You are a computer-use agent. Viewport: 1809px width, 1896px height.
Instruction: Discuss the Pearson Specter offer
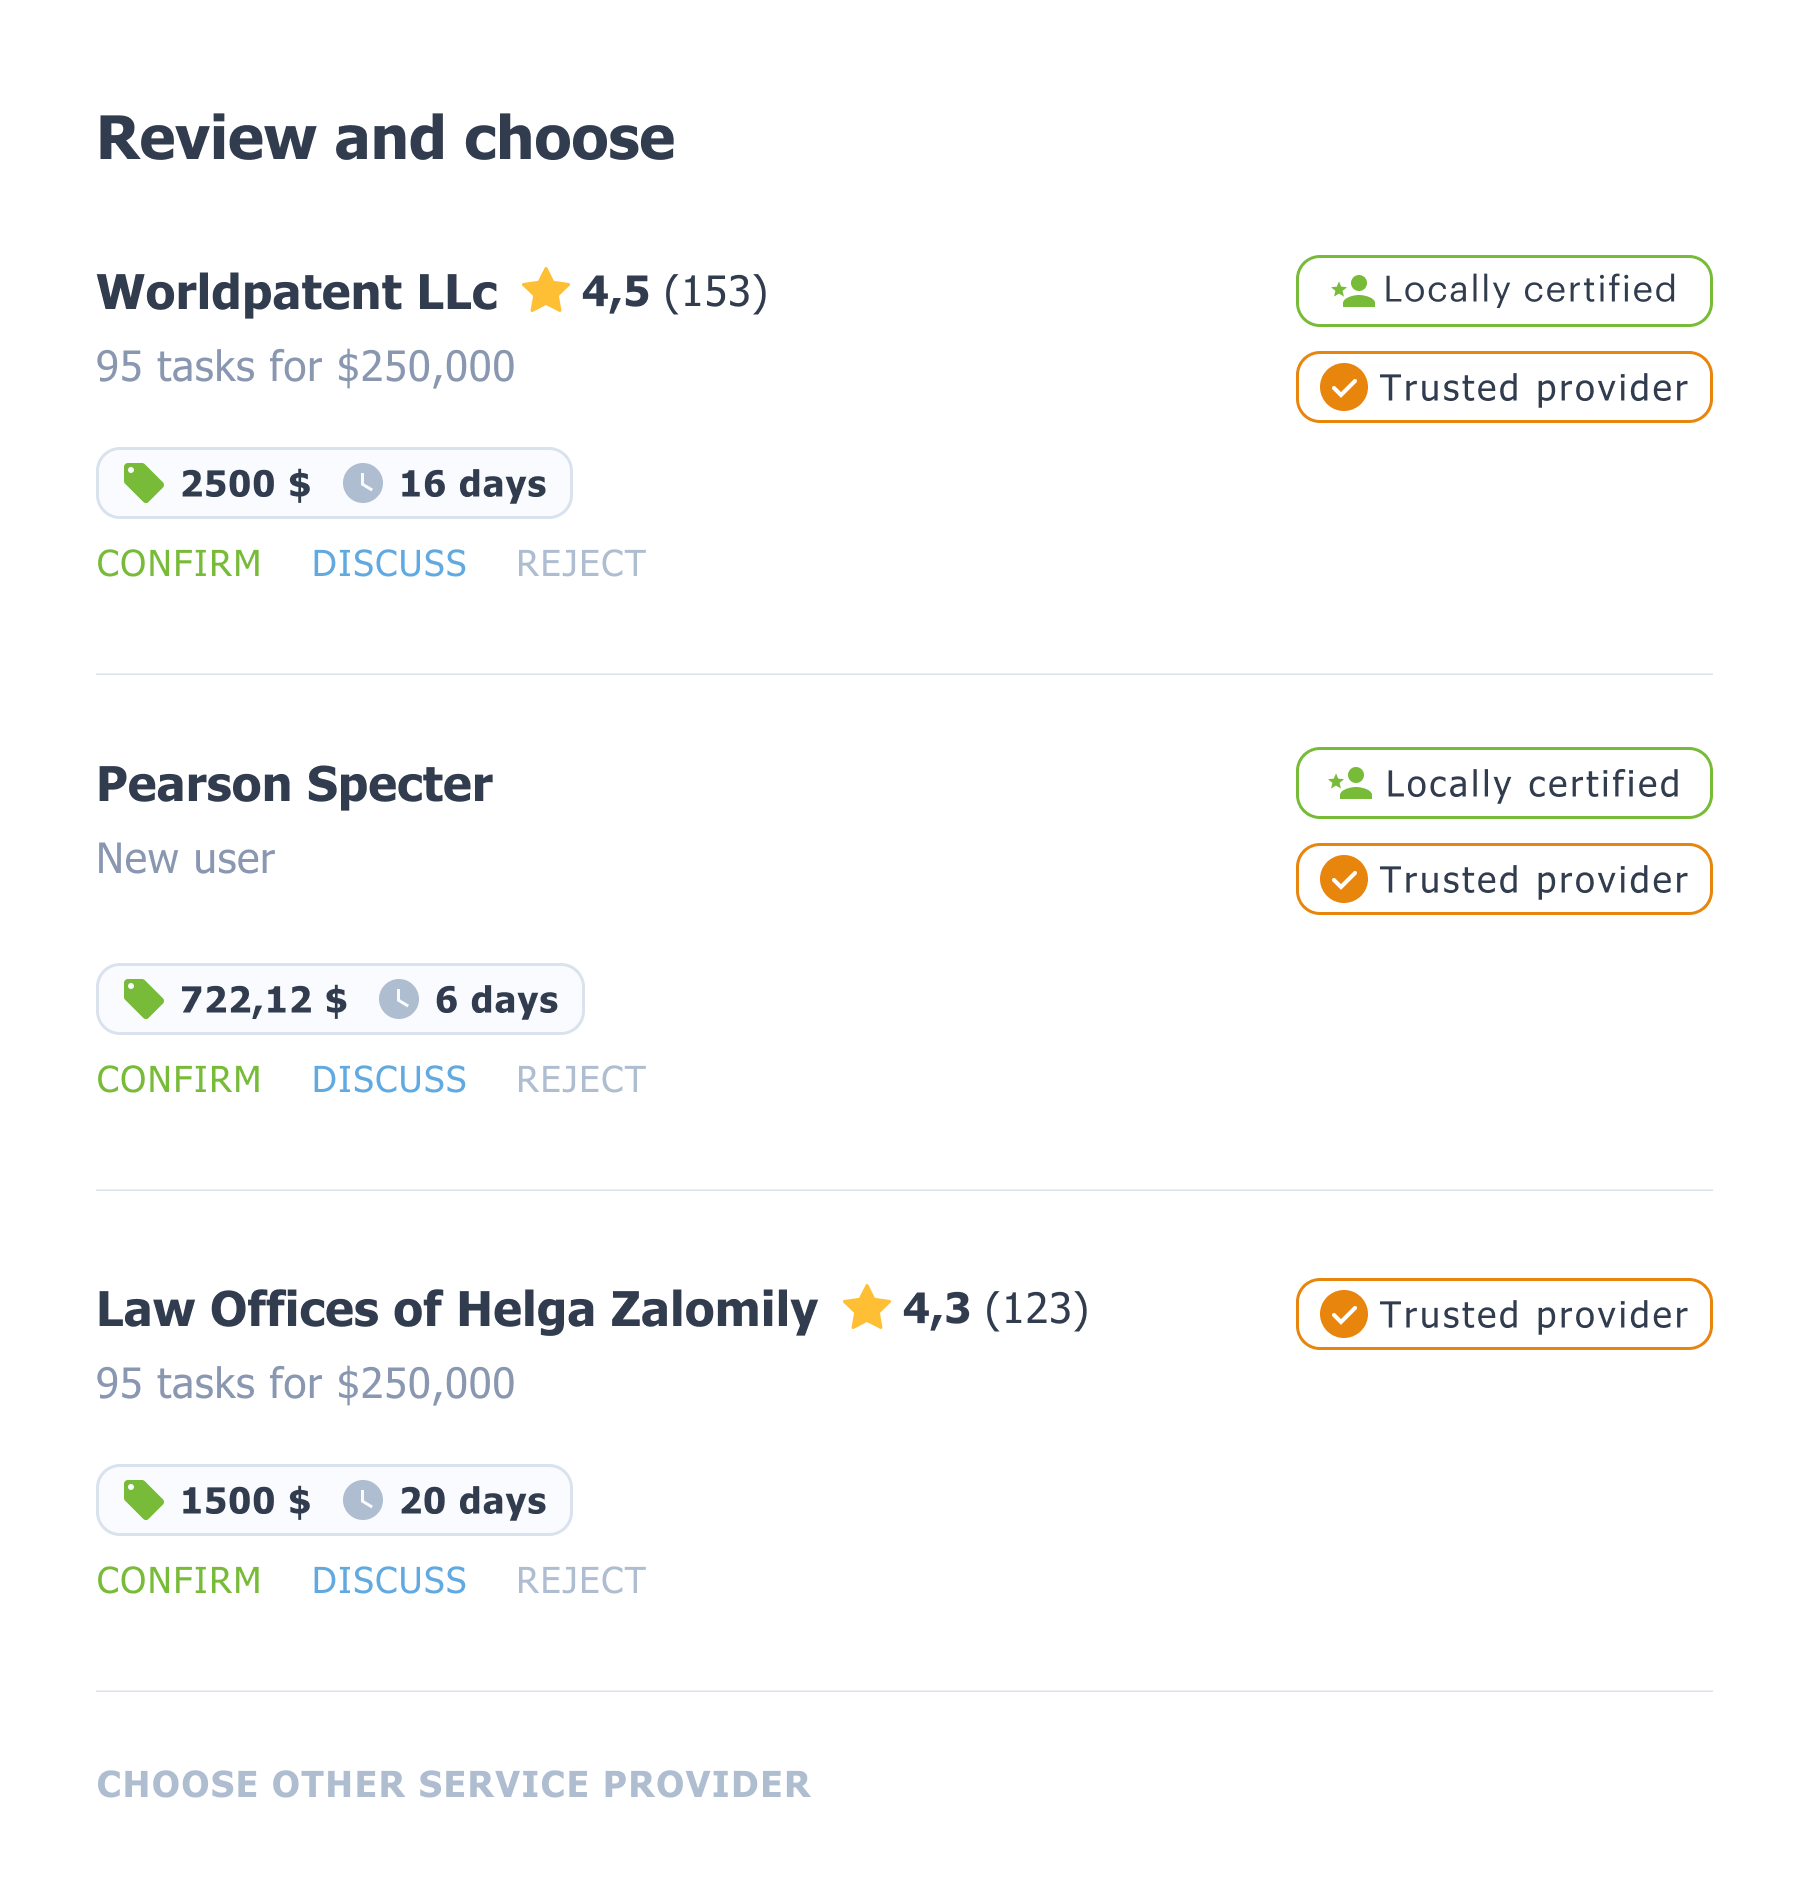coord(389,1079)
